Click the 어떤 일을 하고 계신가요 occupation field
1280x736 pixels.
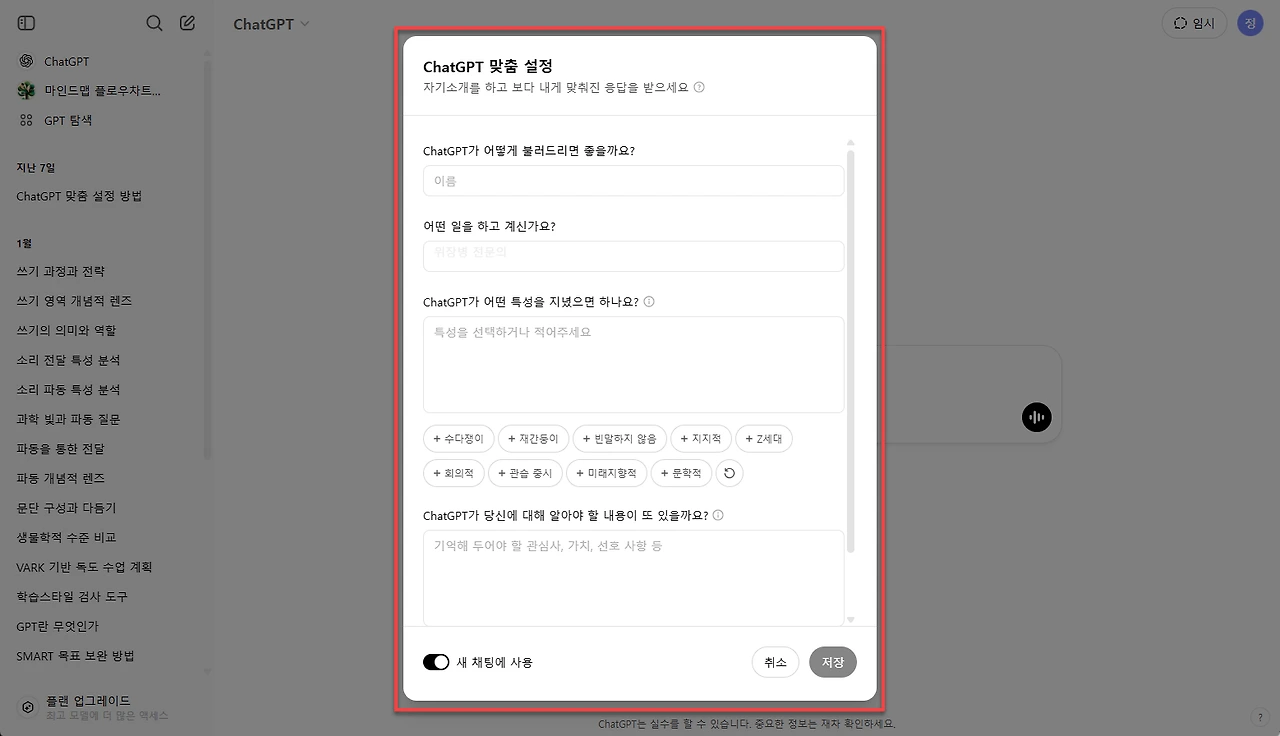click(x=633, y=256)
